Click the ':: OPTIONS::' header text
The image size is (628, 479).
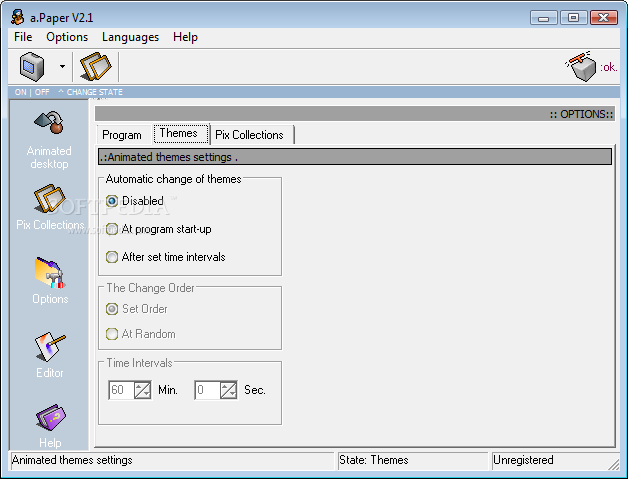tap(581, 114)
